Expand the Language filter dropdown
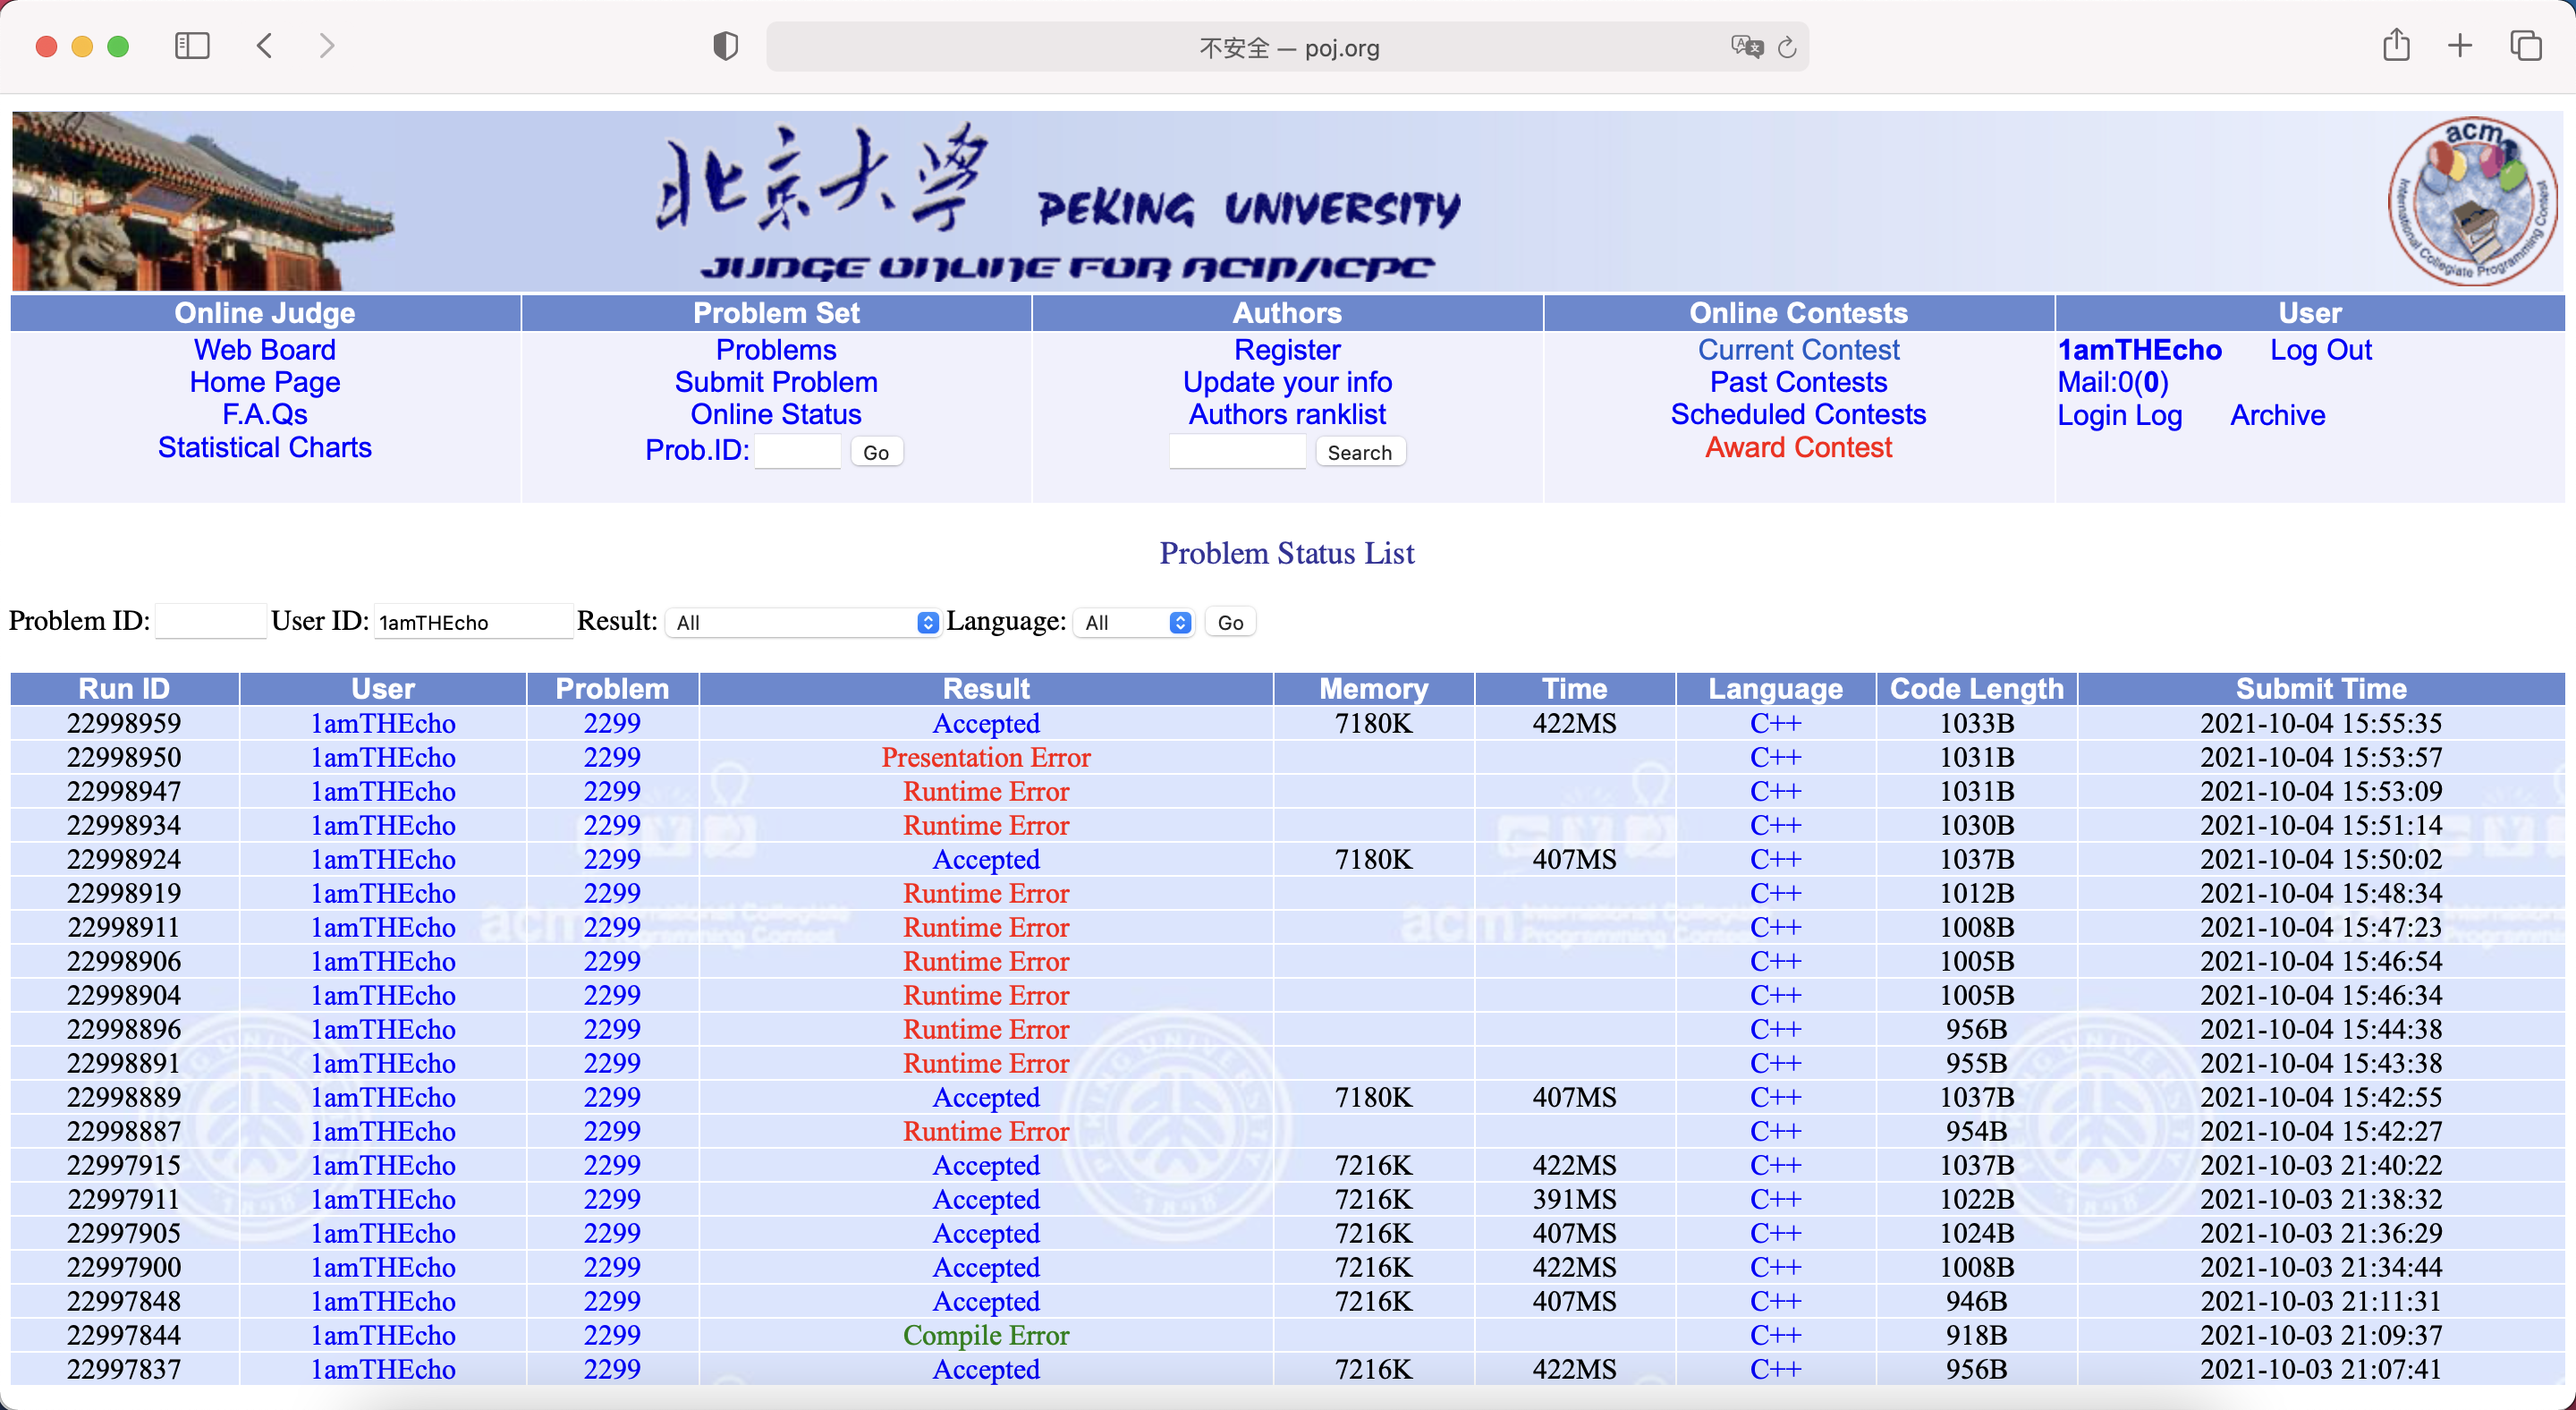 coord(1135,622)
